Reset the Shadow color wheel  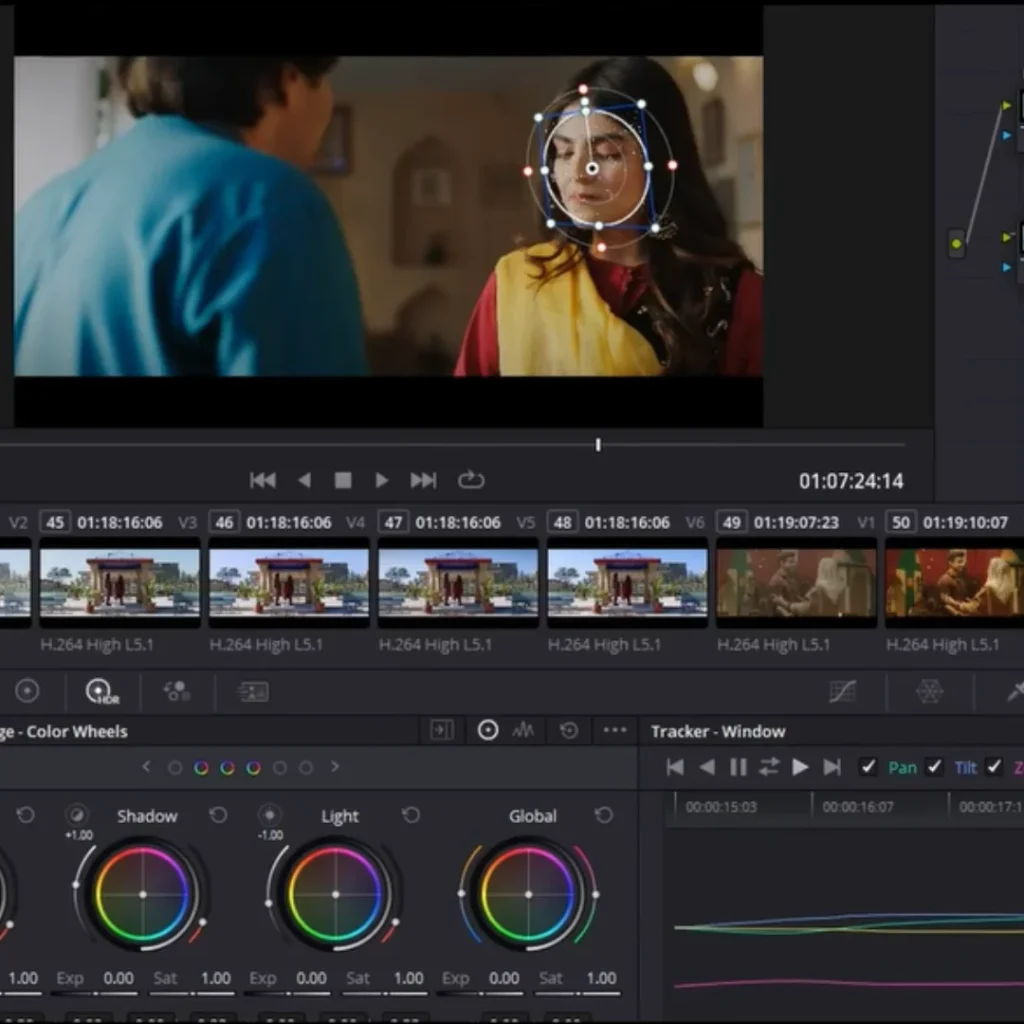218,815
